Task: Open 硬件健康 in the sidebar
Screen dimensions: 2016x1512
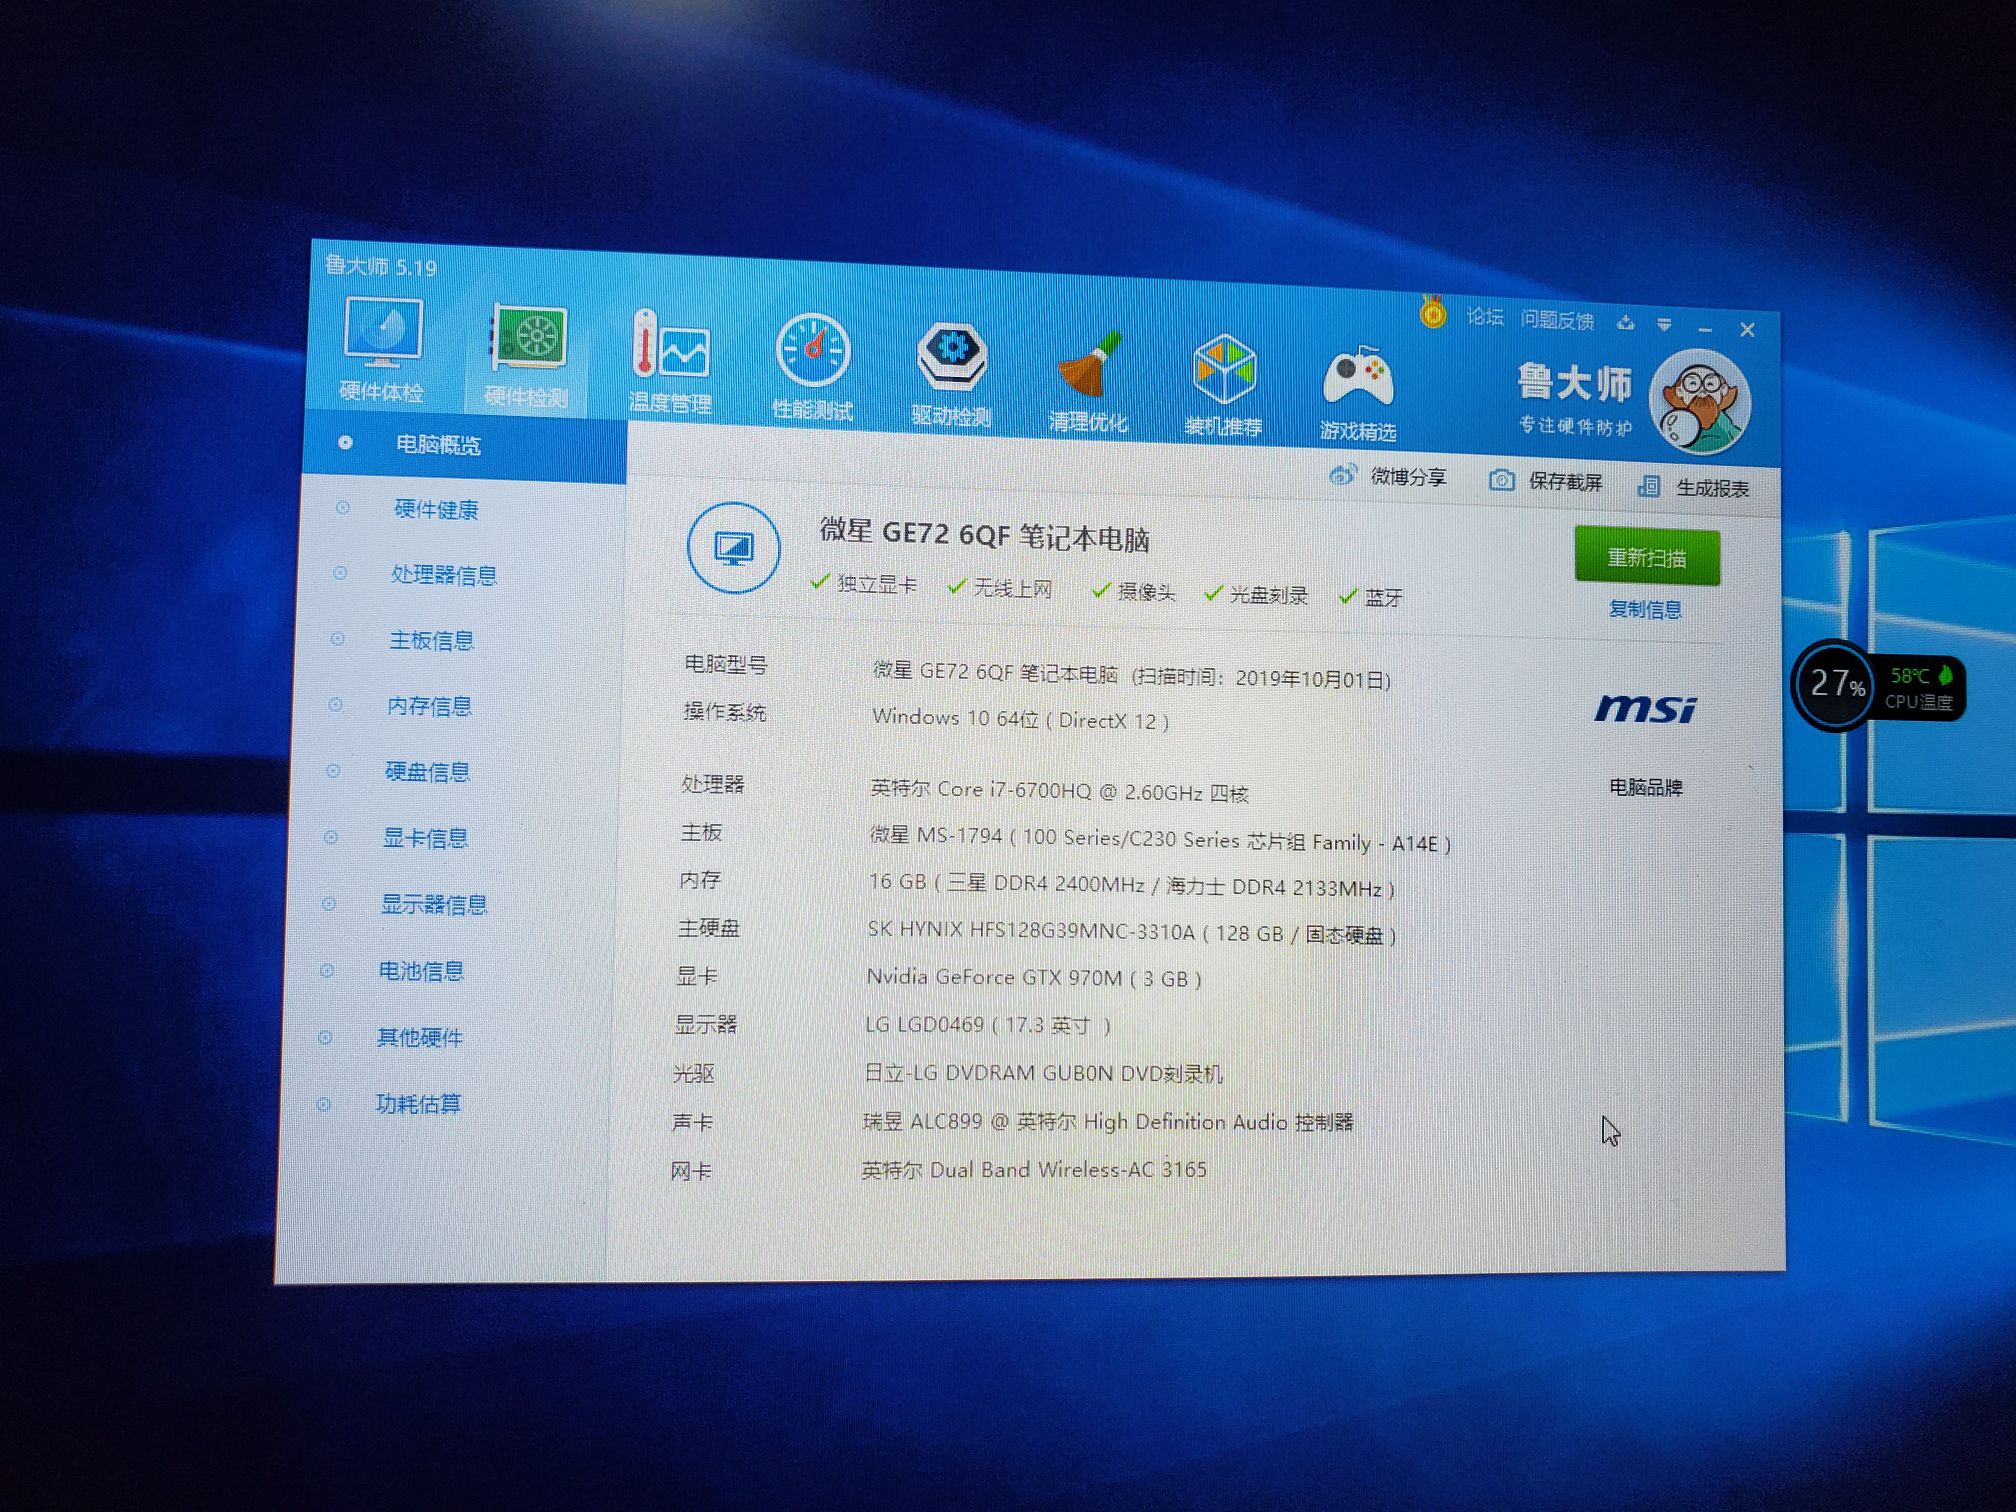Action: coord(436,509)
